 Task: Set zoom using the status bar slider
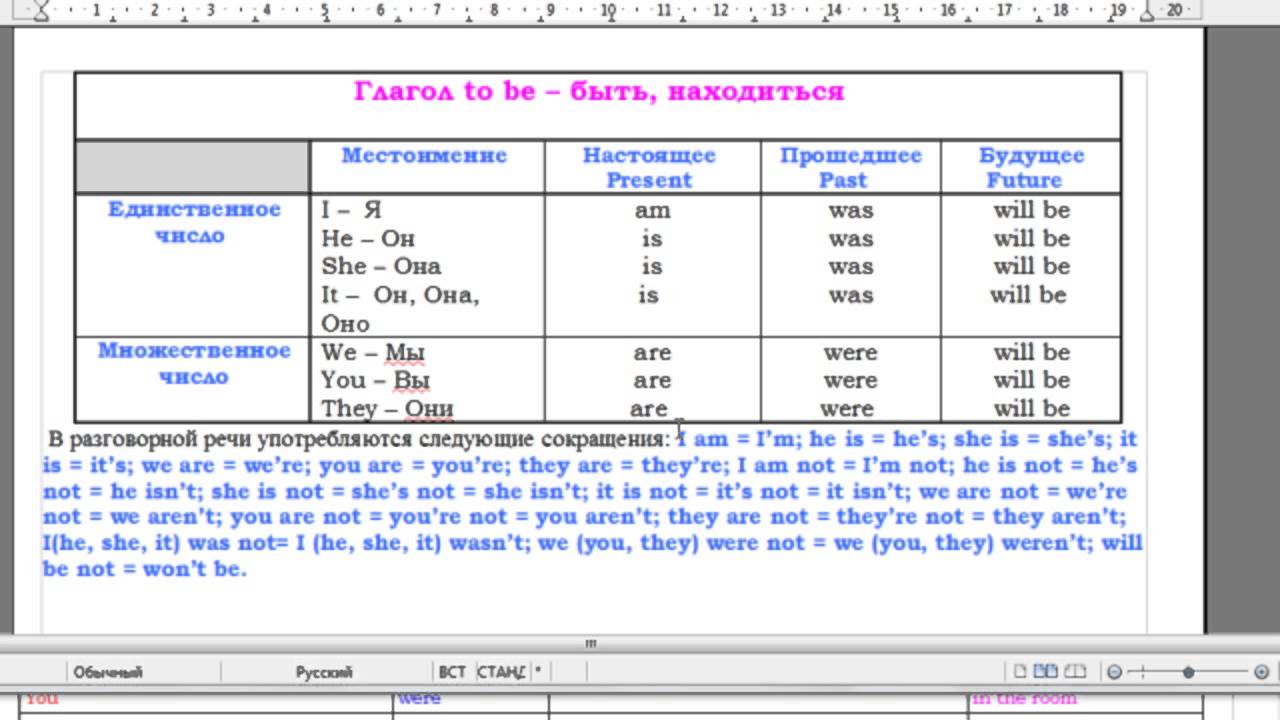(x=1188, y=672)
